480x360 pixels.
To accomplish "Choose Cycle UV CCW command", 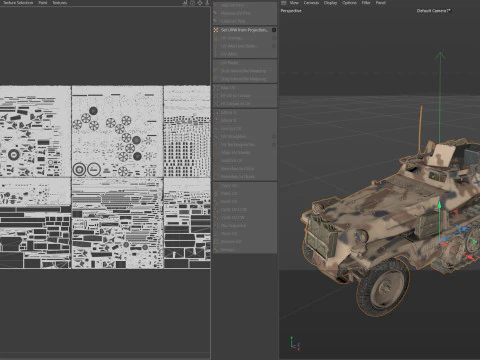I will [x=245, y=210].
